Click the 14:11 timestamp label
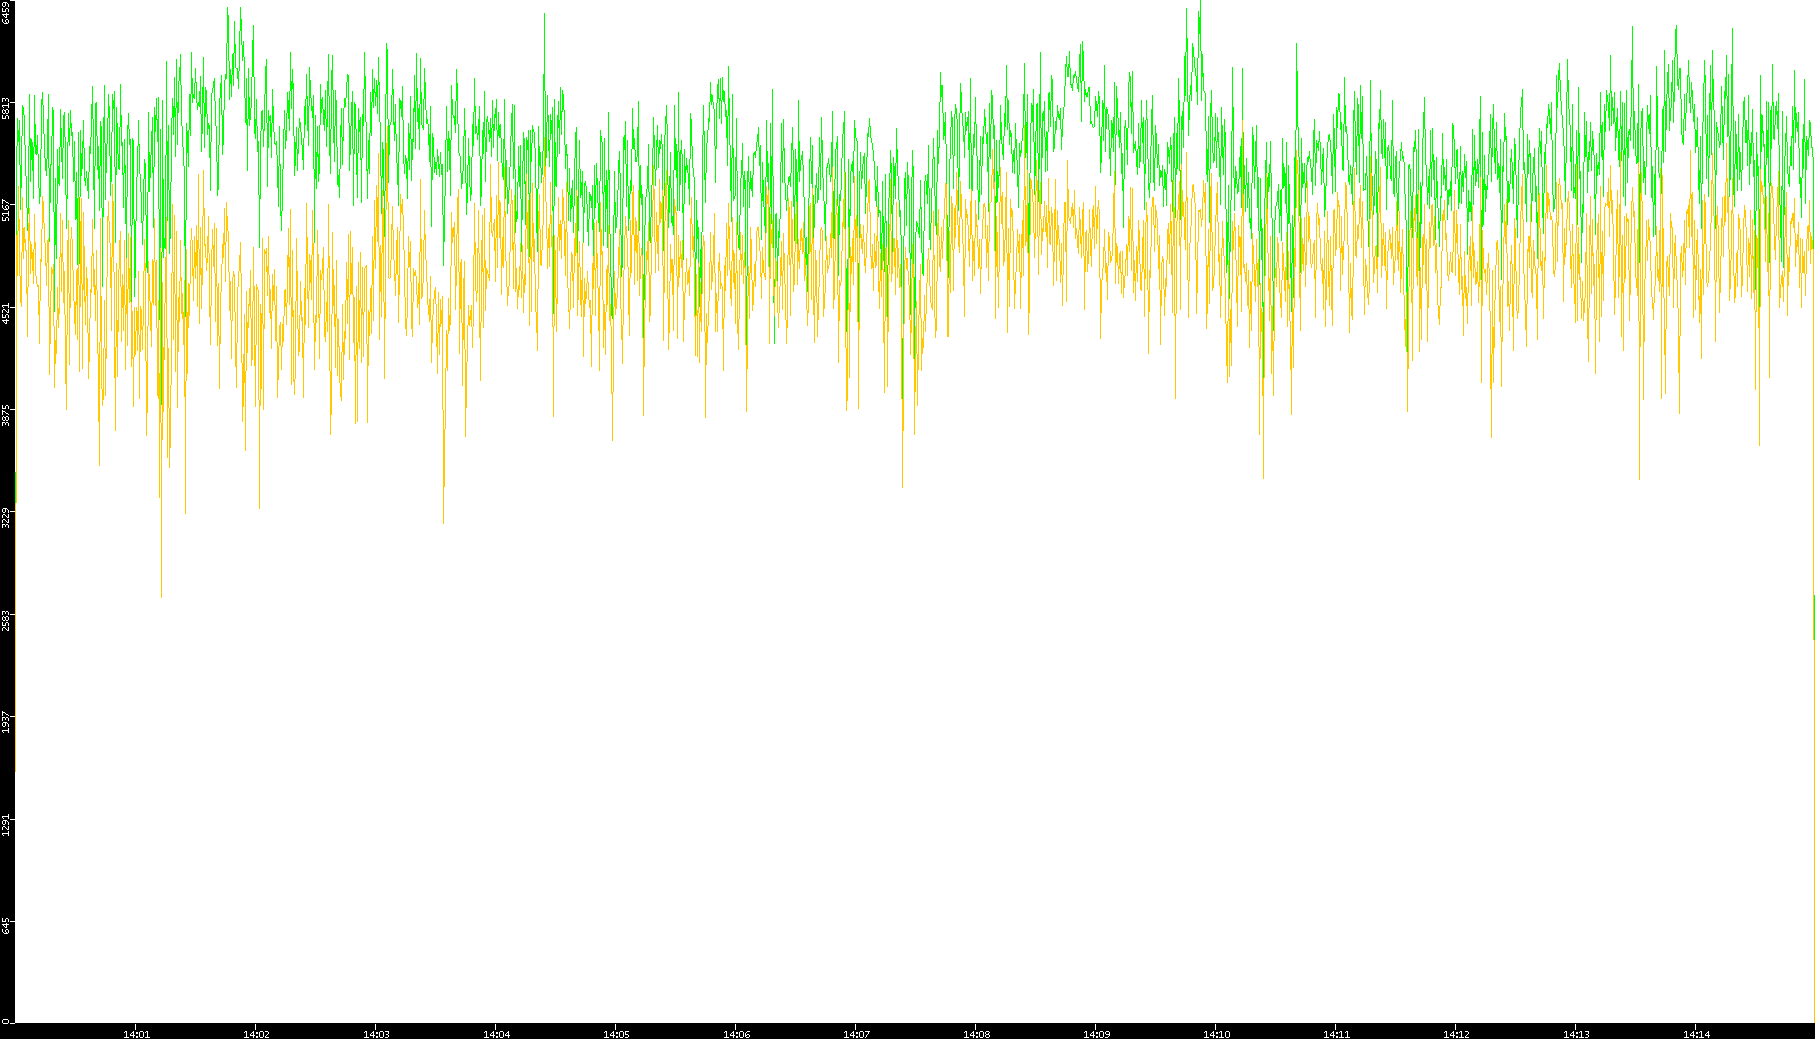Screen dimensions: 1815x1039 [1336, 1034]
